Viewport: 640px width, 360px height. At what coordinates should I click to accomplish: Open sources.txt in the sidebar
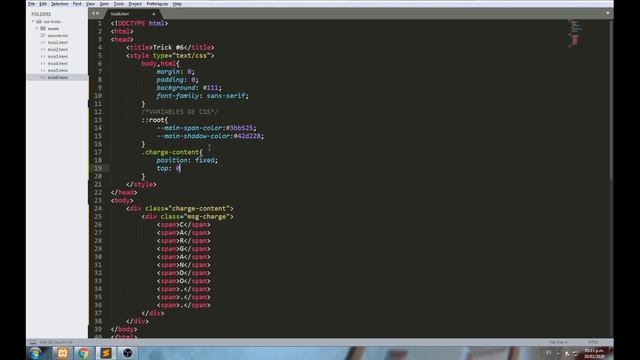coord(58,36)
